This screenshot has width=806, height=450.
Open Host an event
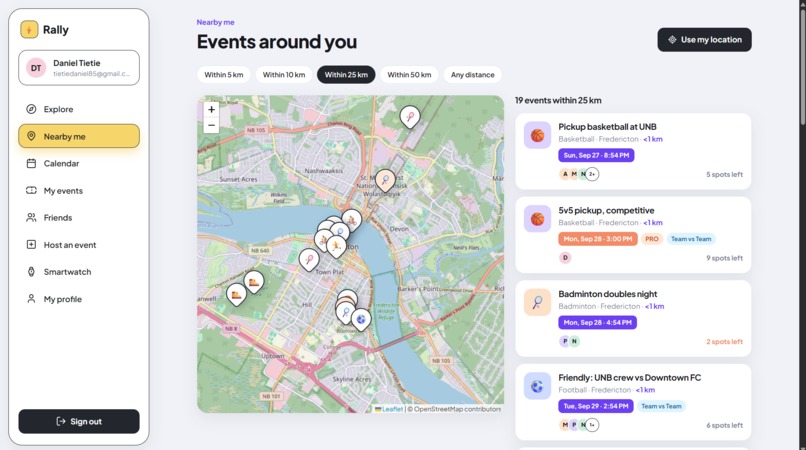(x=79, y=245)
